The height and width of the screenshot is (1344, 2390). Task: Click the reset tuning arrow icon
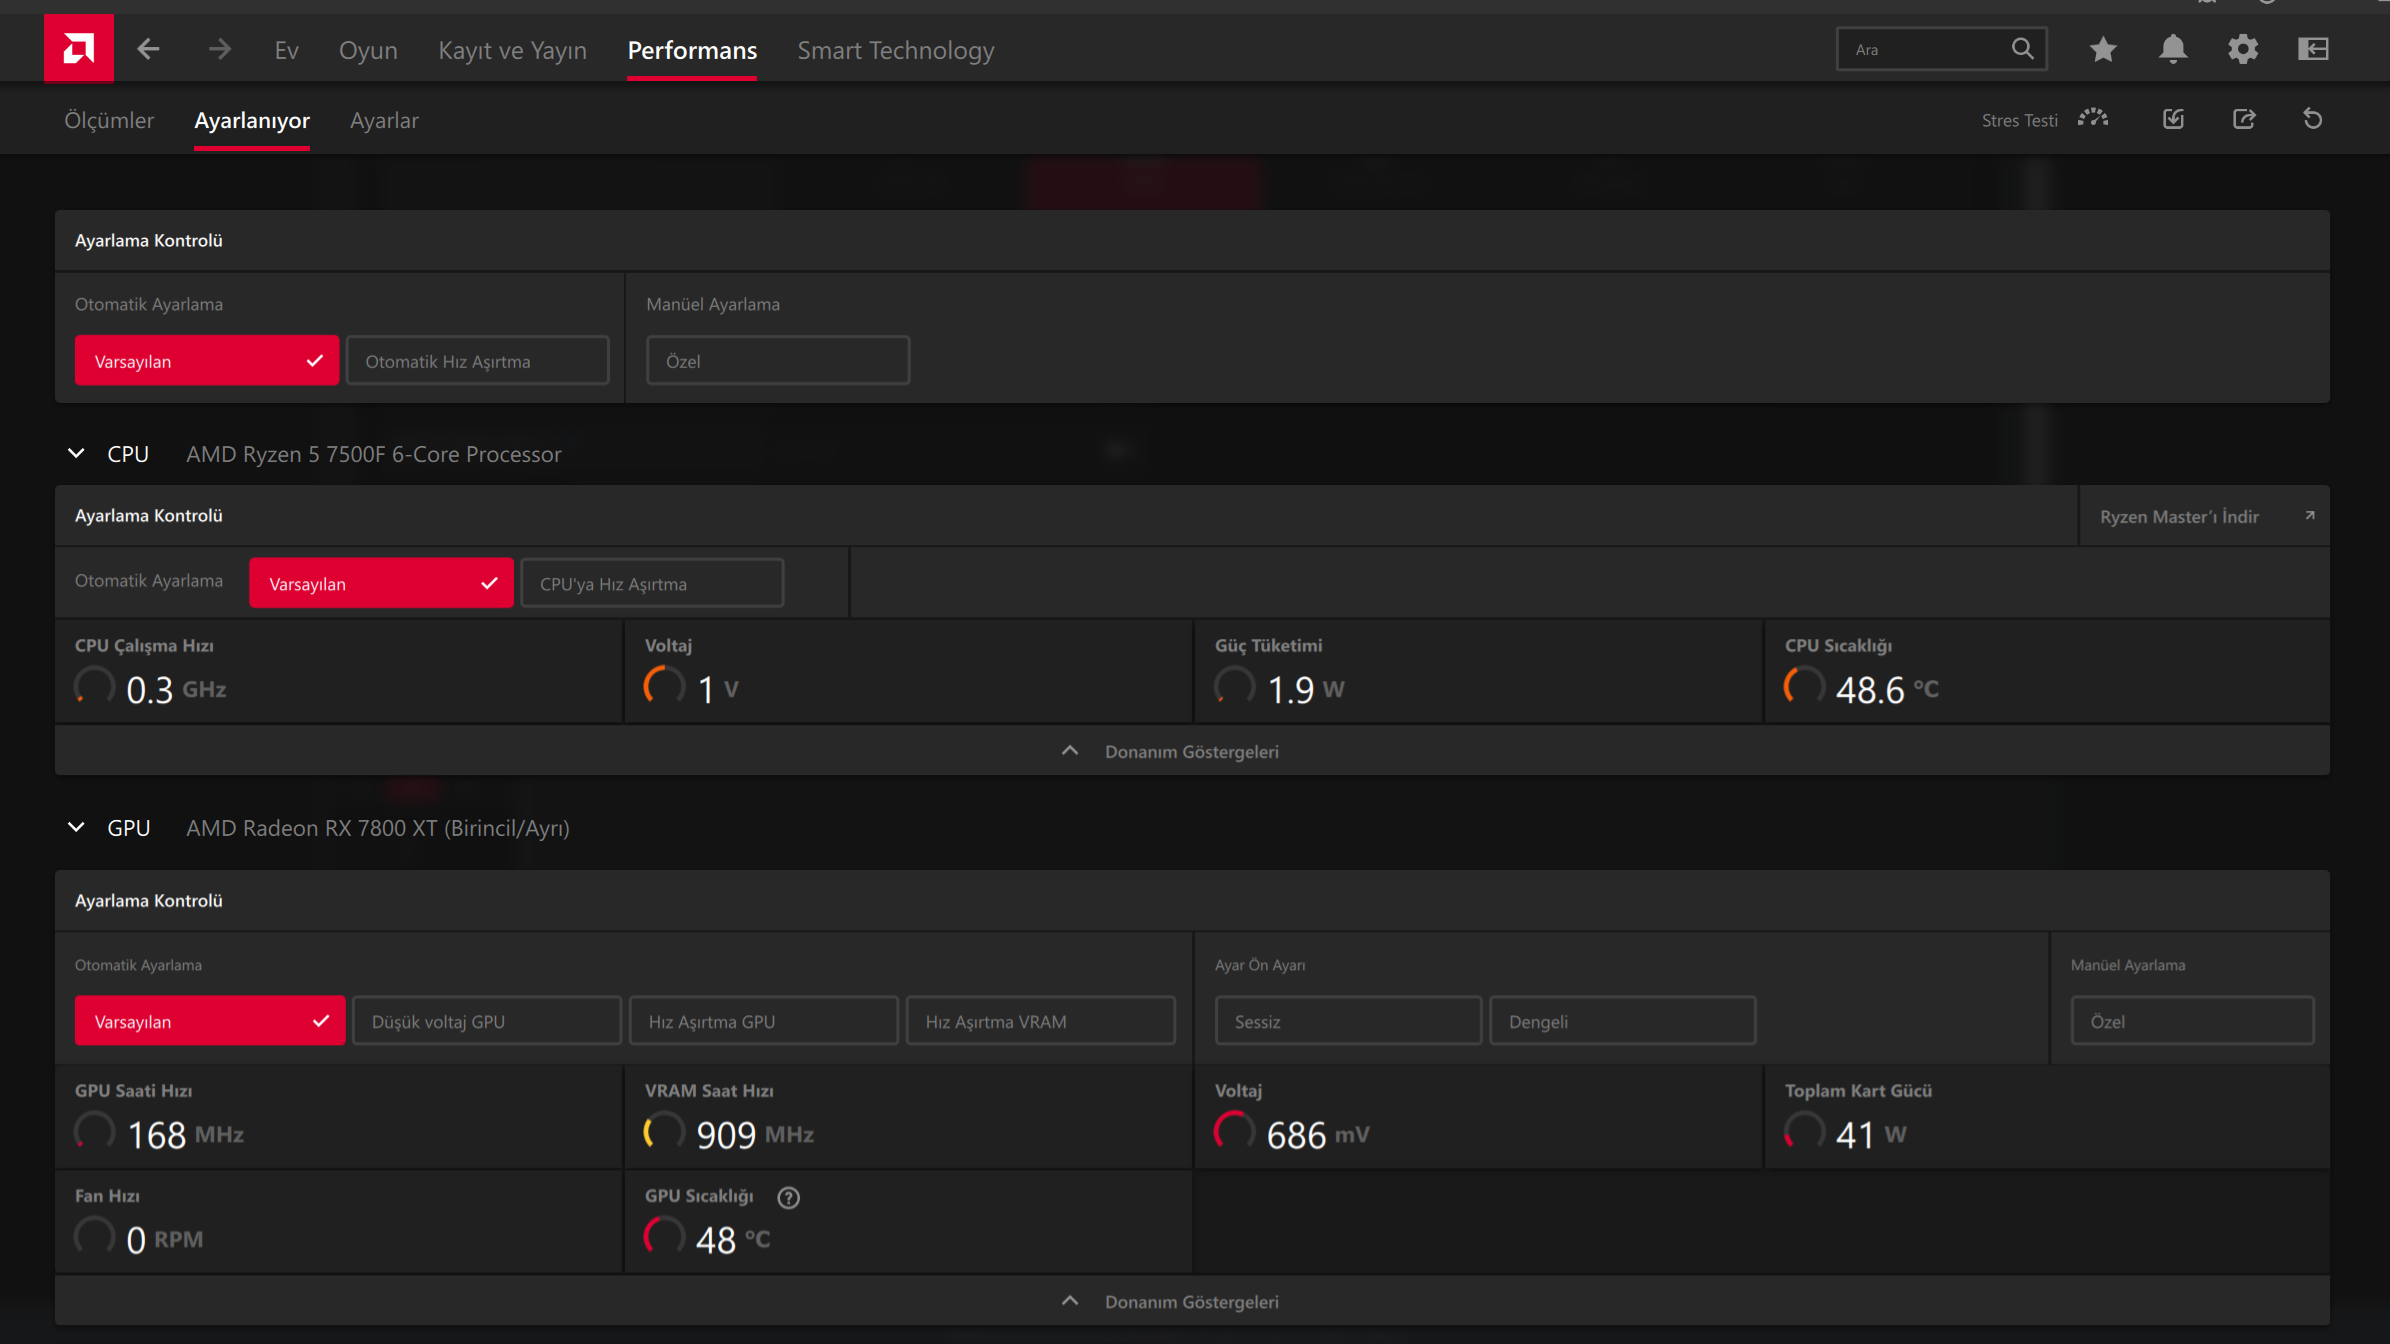pyautogui.click(x=2313, y=119)
